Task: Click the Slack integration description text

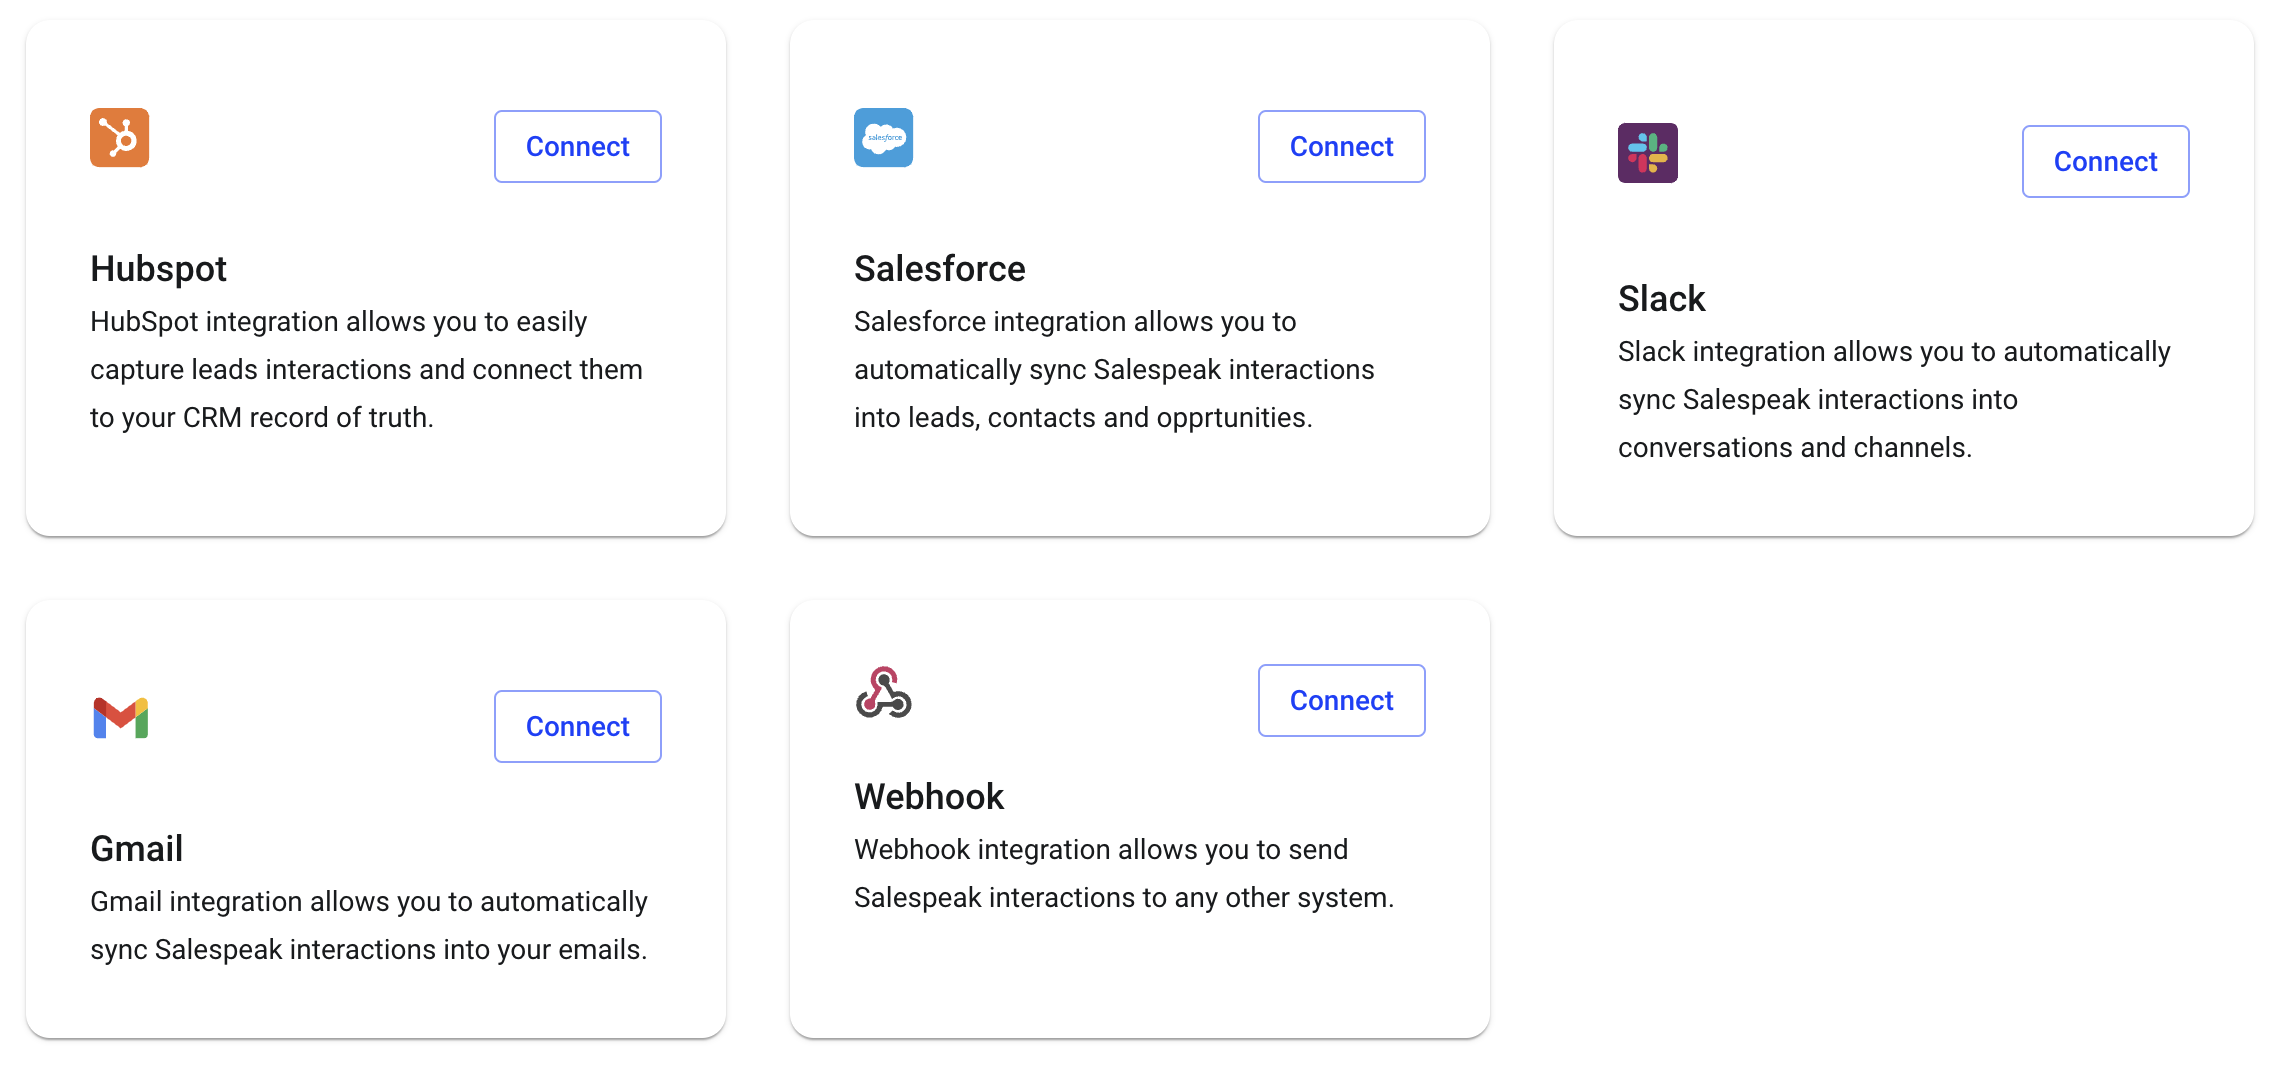Action: click(x=1894, y=400)
